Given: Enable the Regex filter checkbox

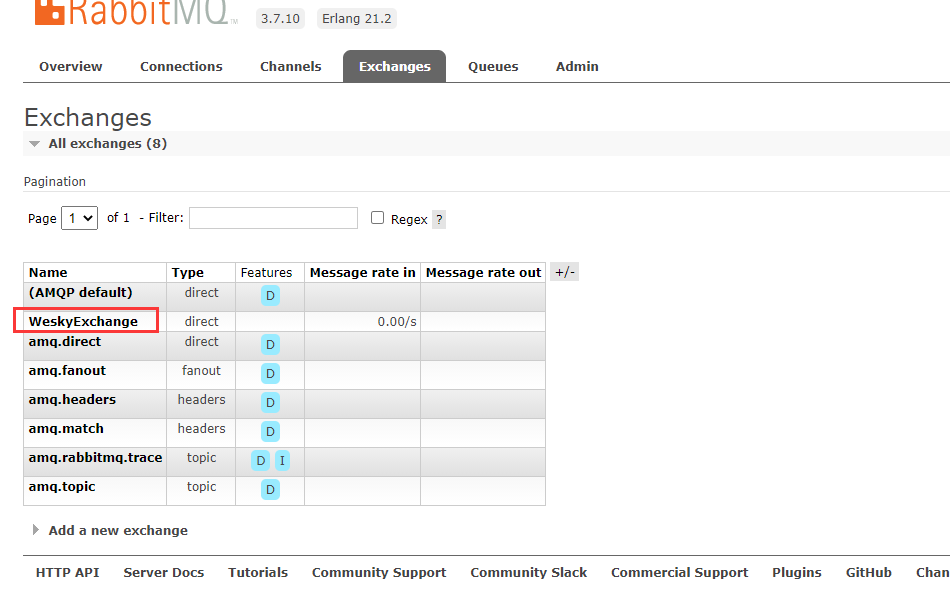Looking at the screenshot, I should coord(377,218).
